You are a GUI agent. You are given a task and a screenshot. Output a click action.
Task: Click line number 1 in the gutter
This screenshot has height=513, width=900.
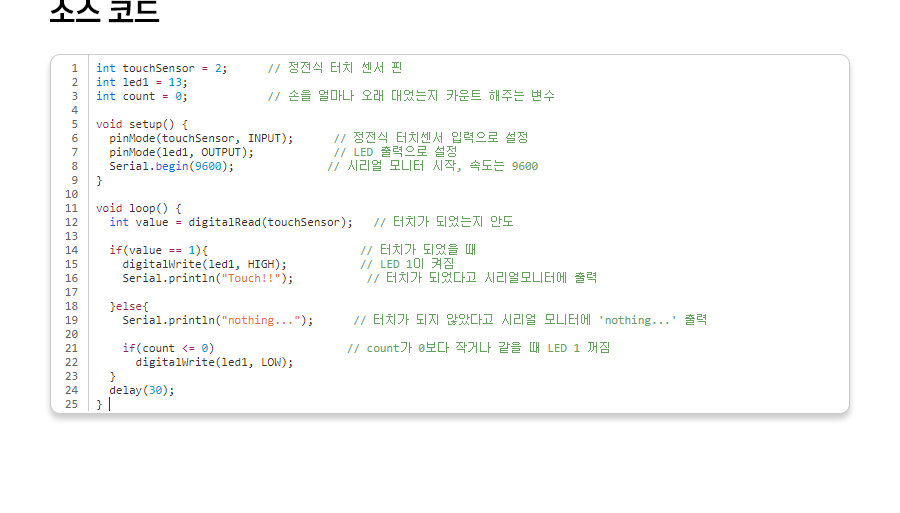click(x=74, y=68)
